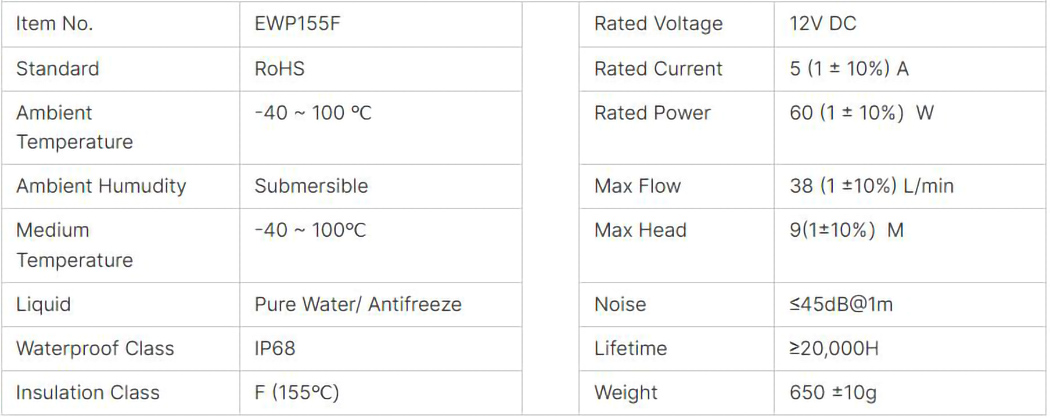Click the Max Head label

click(640, 230)
